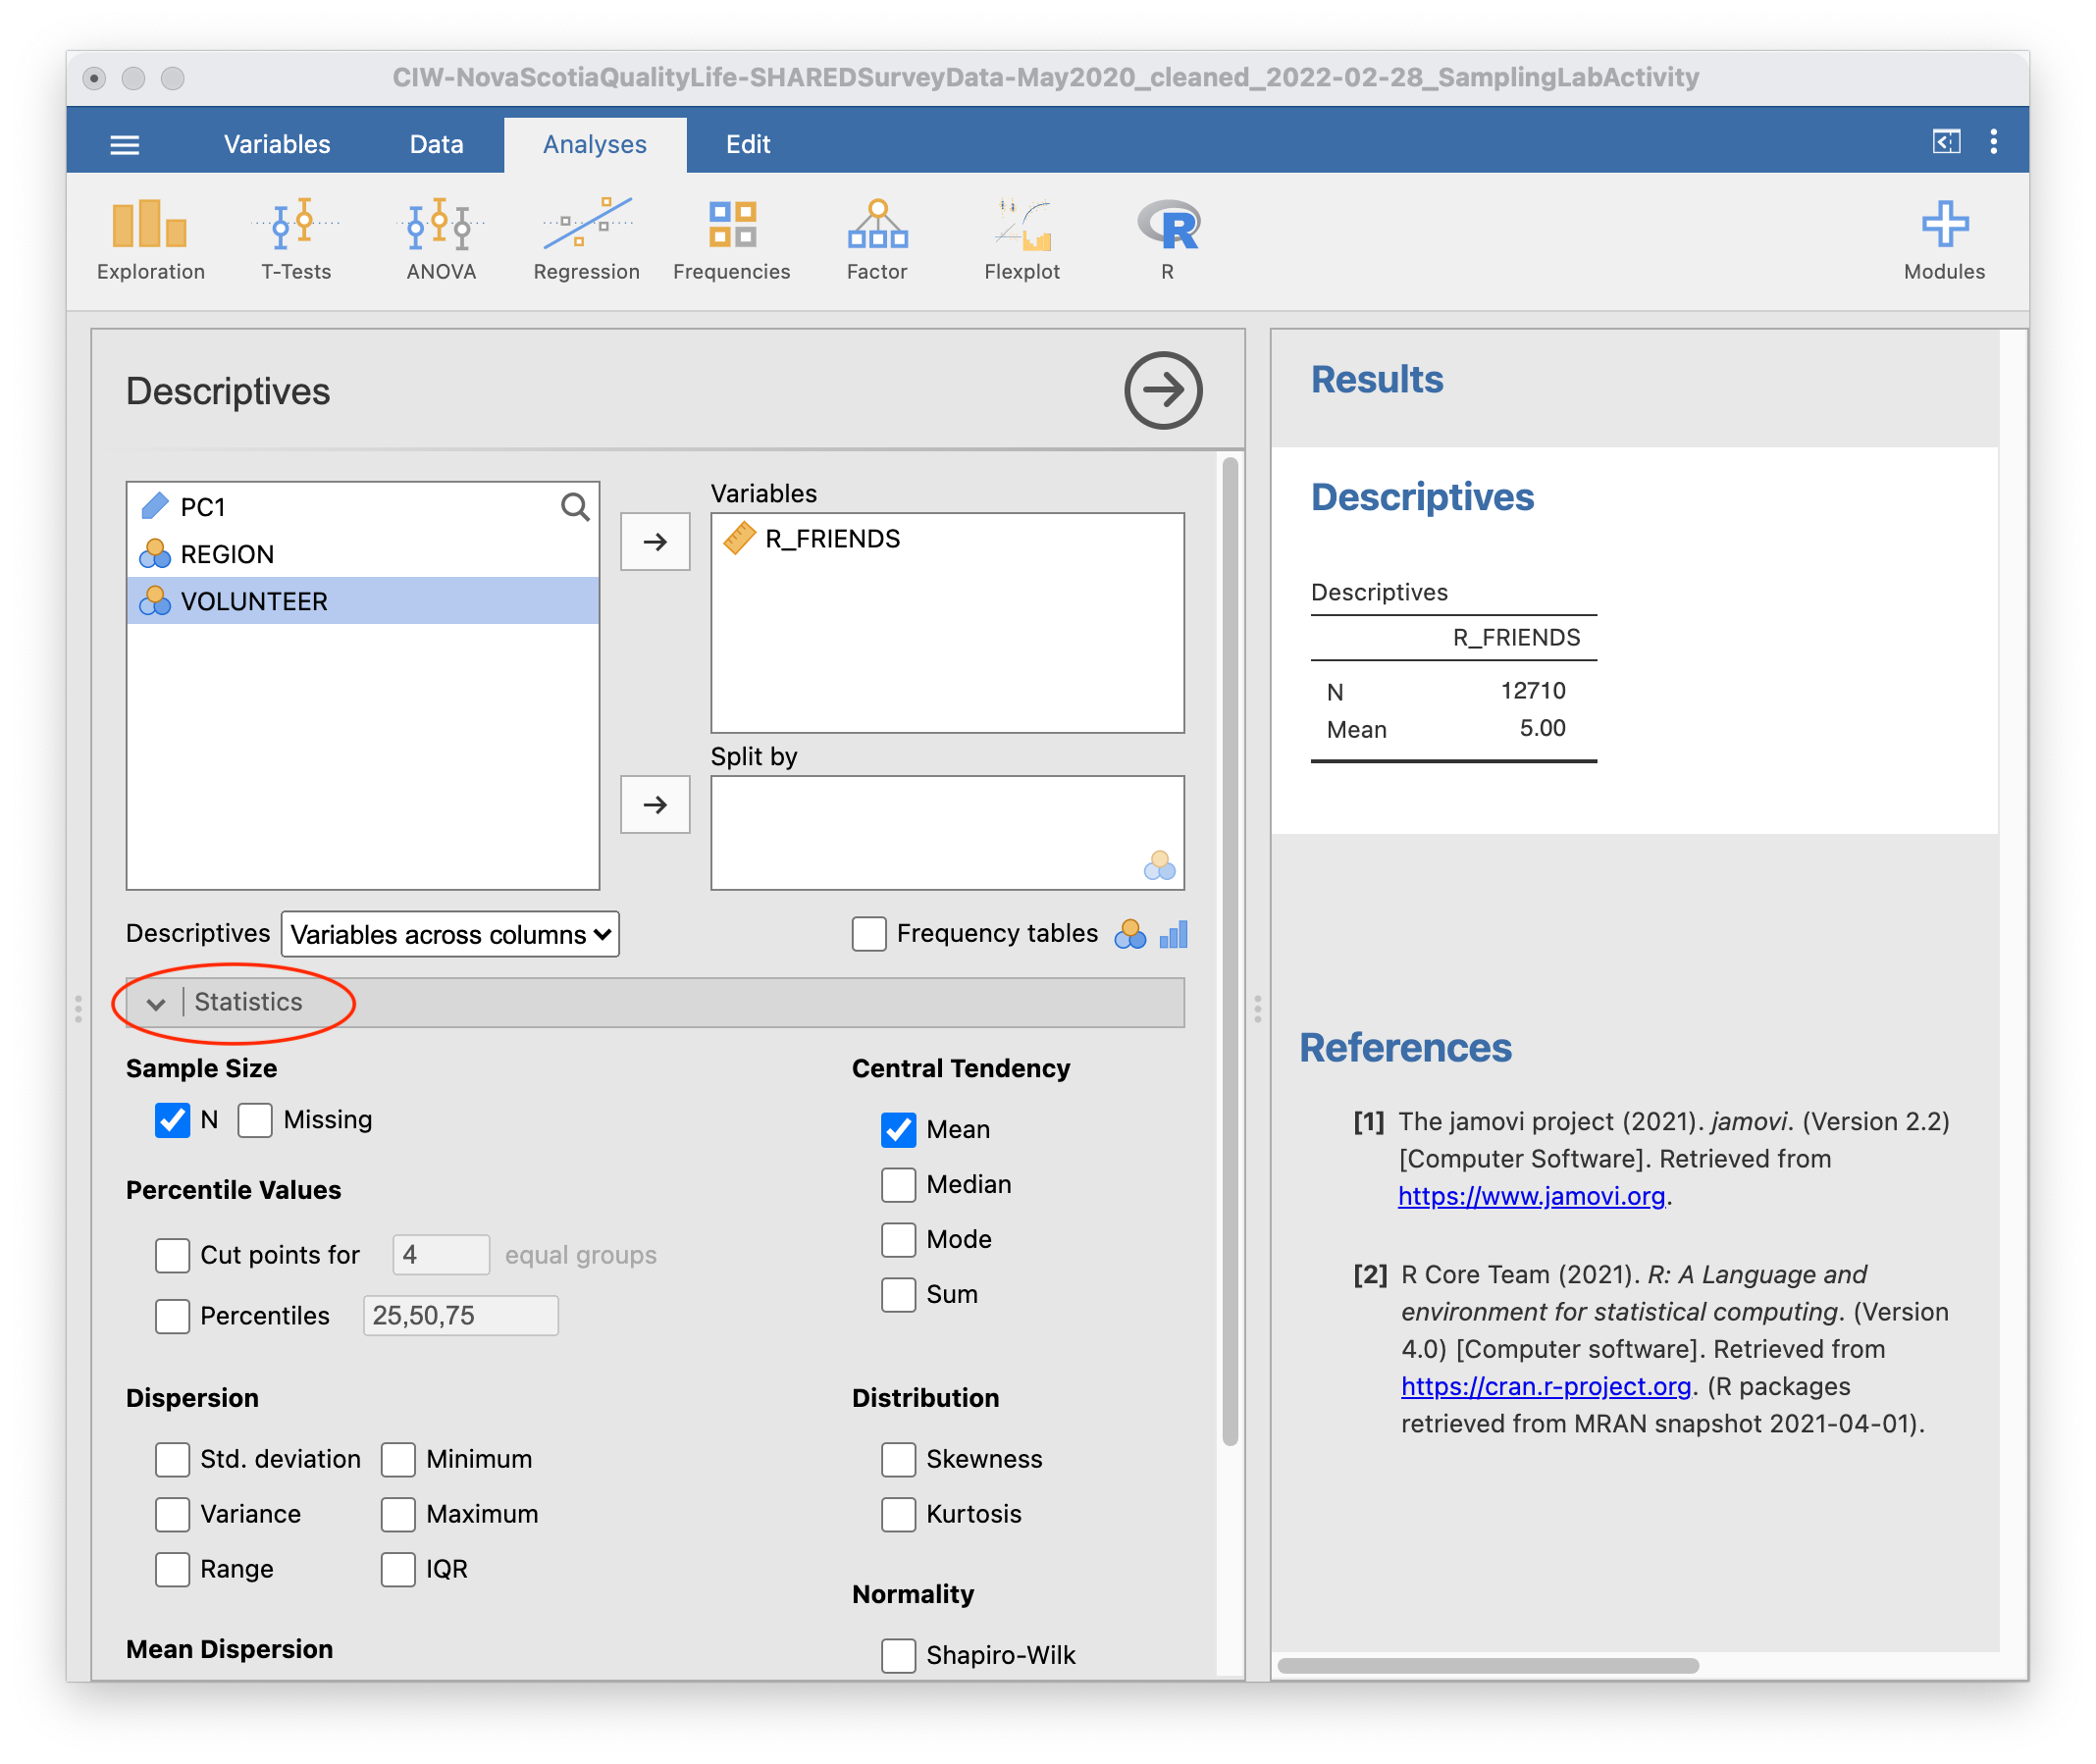2096x1764 pixels.
Task: Open the Variables across columns dropdown
Action: click(x=450, y=935)
